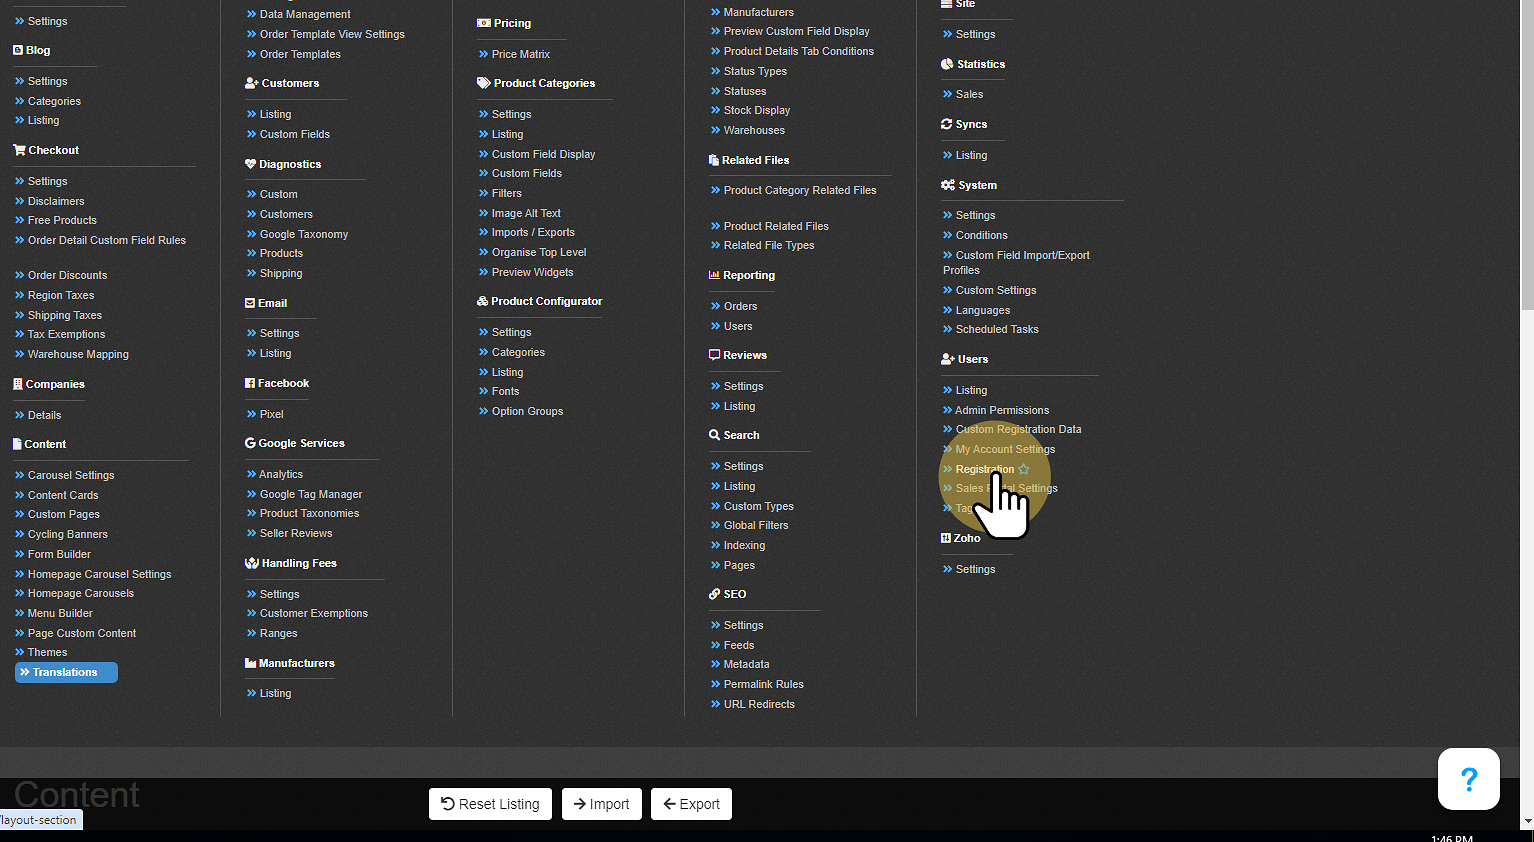Click the Blog section icon
Viewport: 1534px width, 842px height.
point(18,50)
